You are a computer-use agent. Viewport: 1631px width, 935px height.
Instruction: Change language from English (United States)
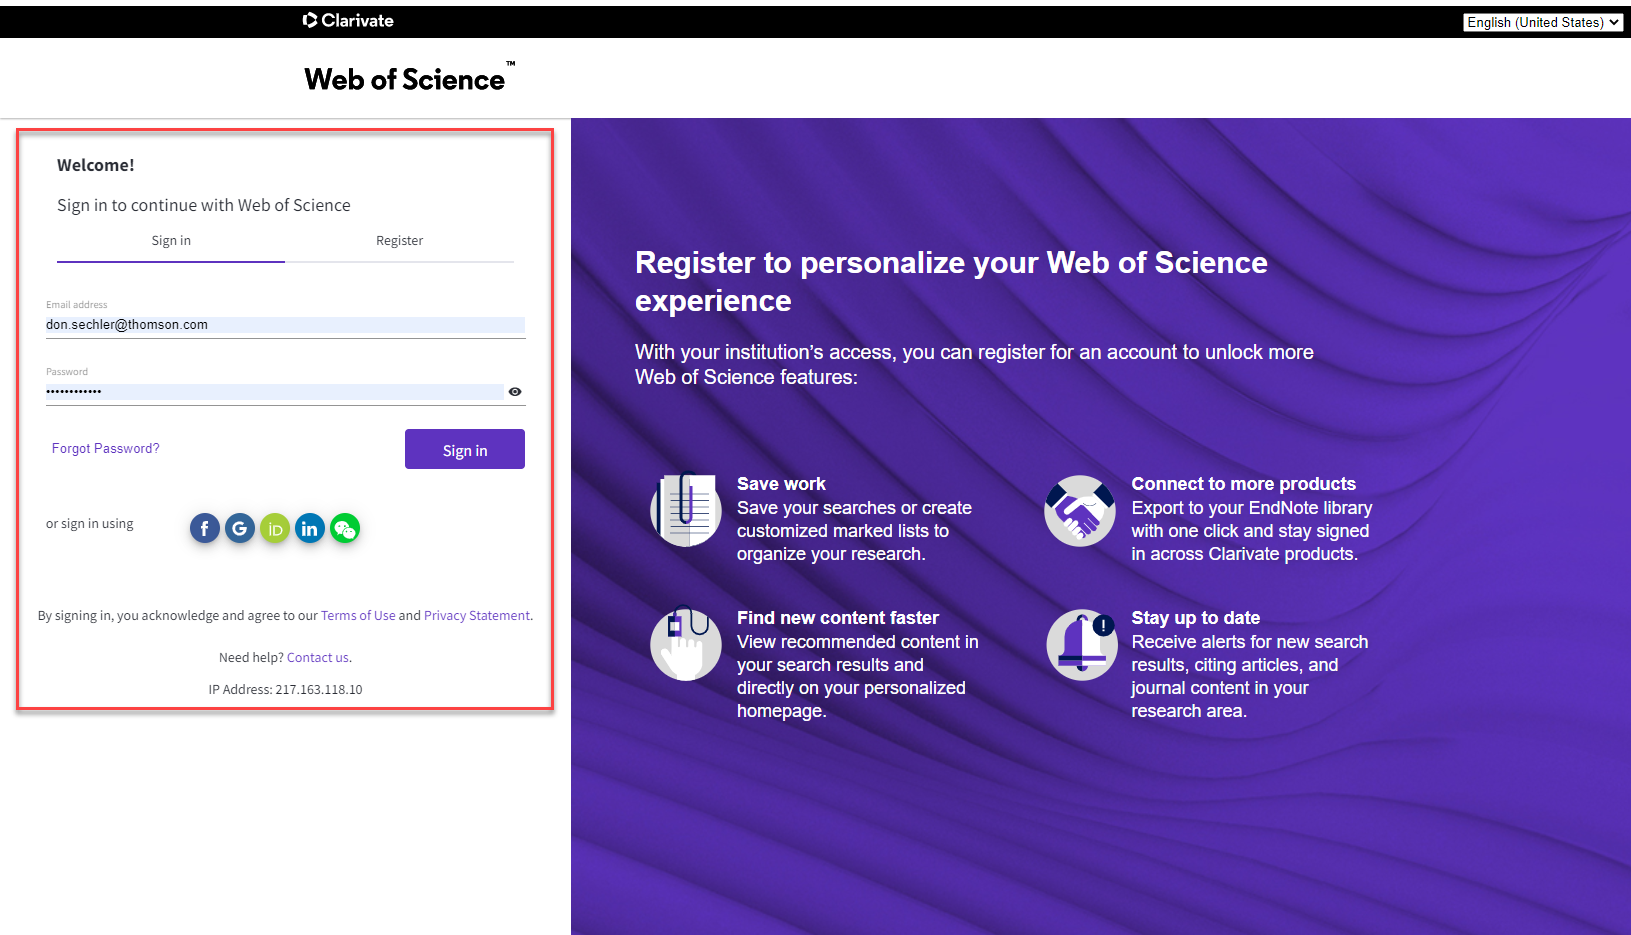tap(1542, 21)
